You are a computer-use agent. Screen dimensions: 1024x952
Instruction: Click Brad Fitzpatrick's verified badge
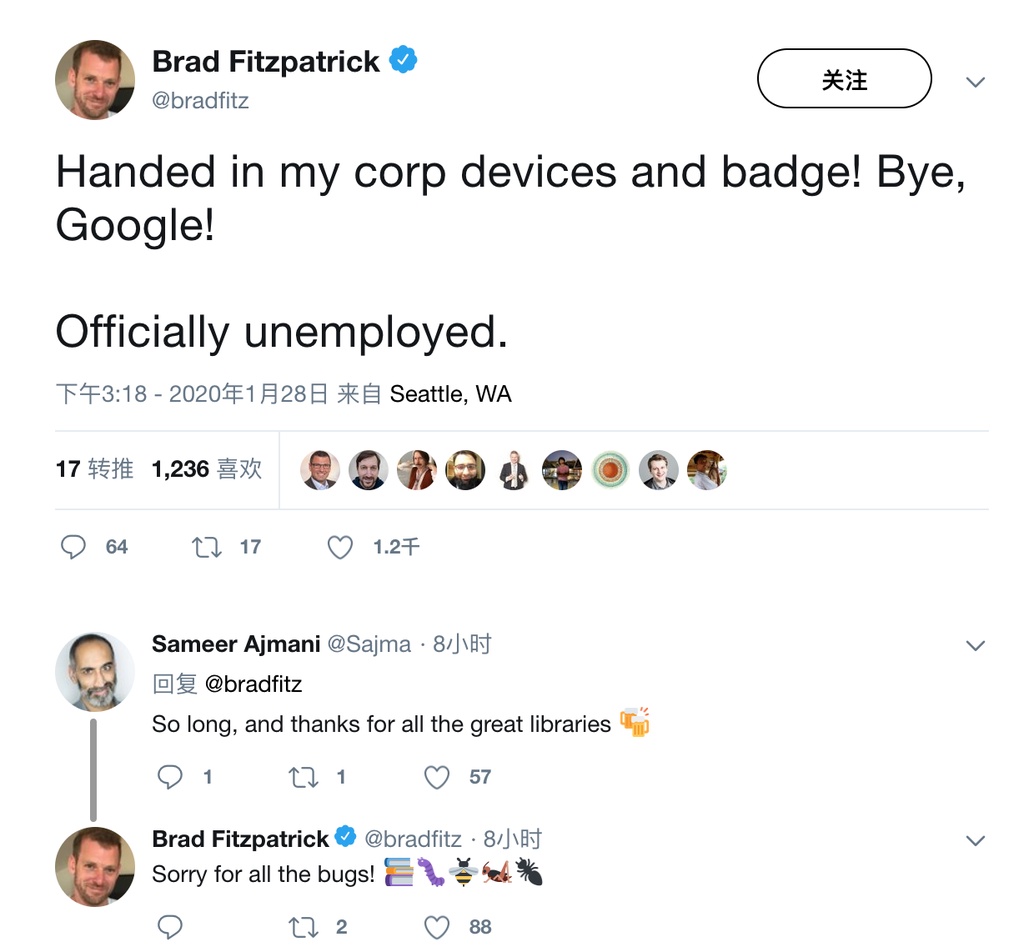pyautogui.click(x=403, y=60)
